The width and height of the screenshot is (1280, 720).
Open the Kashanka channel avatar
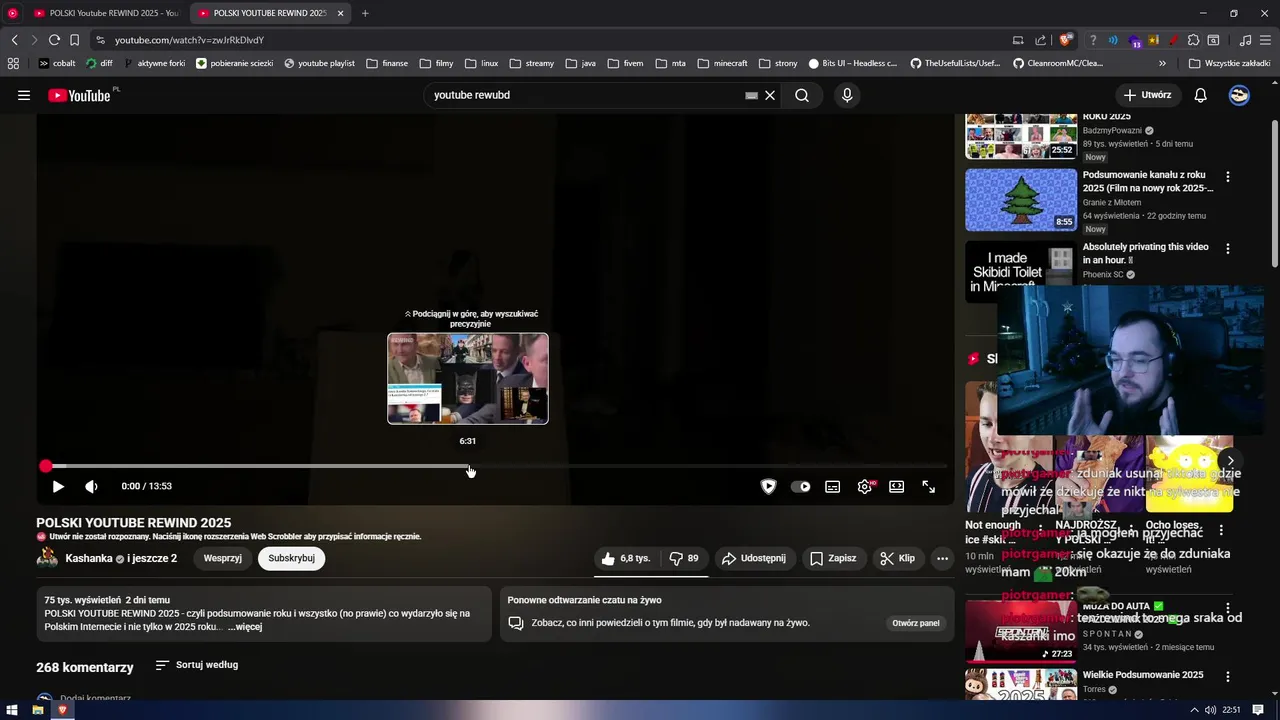click(x=47, y=558)
